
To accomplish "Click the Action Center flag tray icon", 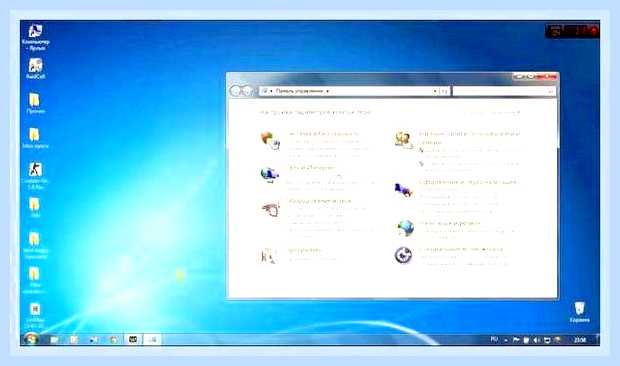I will point(516,340).
